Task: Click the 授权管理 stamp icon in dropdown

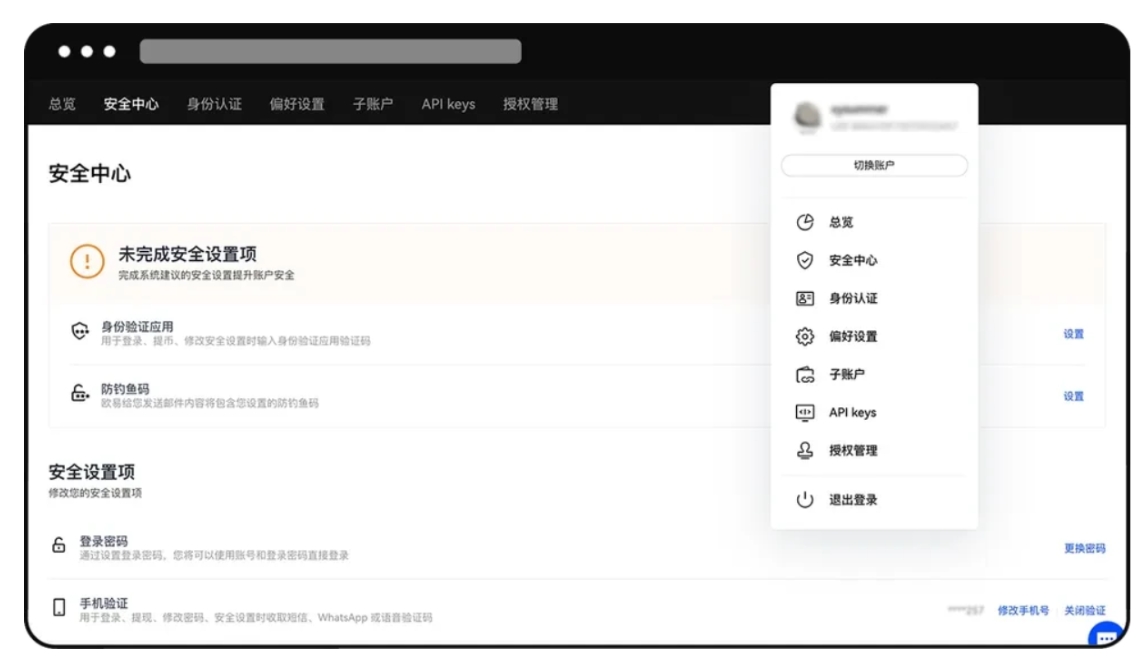Action: pos(805,451)
